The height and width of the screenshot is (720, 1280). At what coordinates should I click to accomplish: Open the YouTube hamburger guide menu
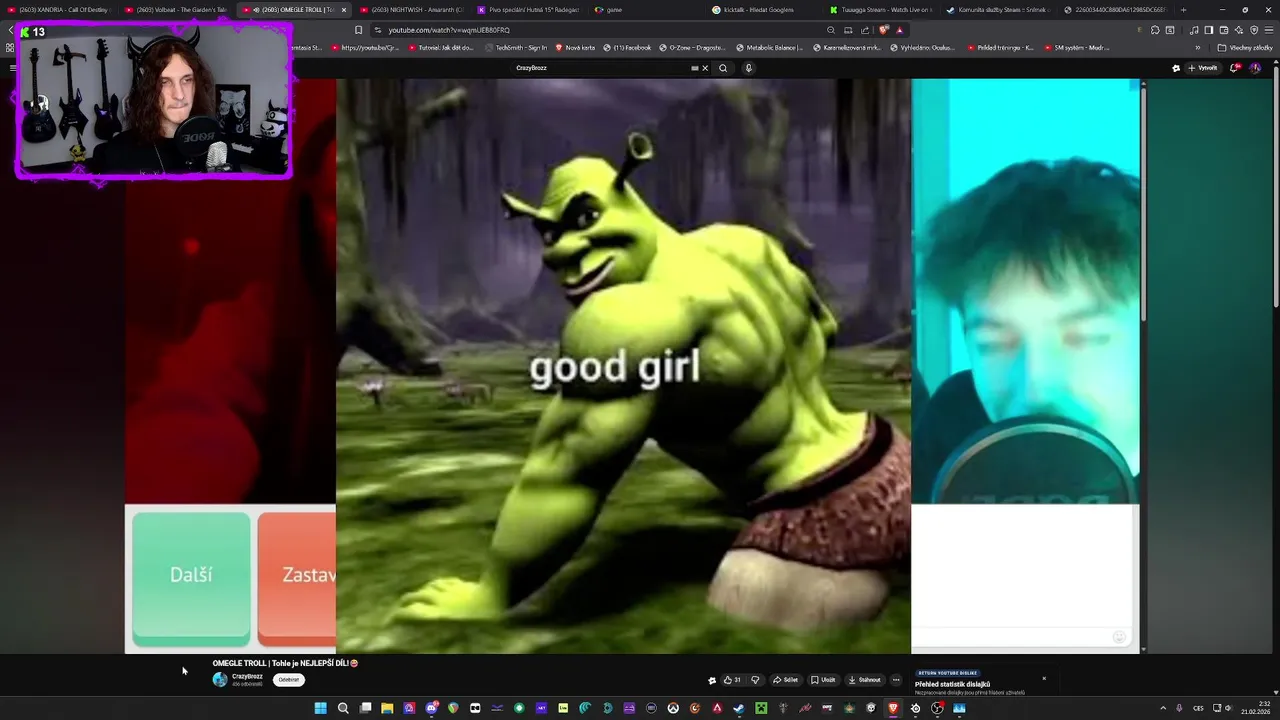[12, 68]
